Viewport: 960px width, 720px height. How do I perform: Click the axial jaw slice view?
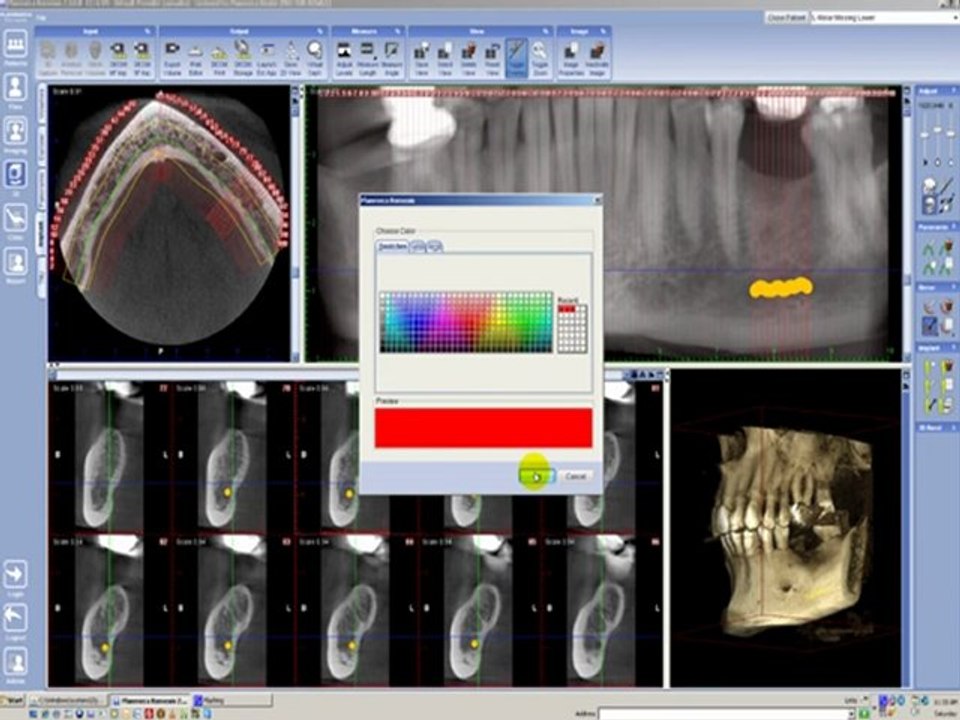pyautogui.click(x=169, y=223)
